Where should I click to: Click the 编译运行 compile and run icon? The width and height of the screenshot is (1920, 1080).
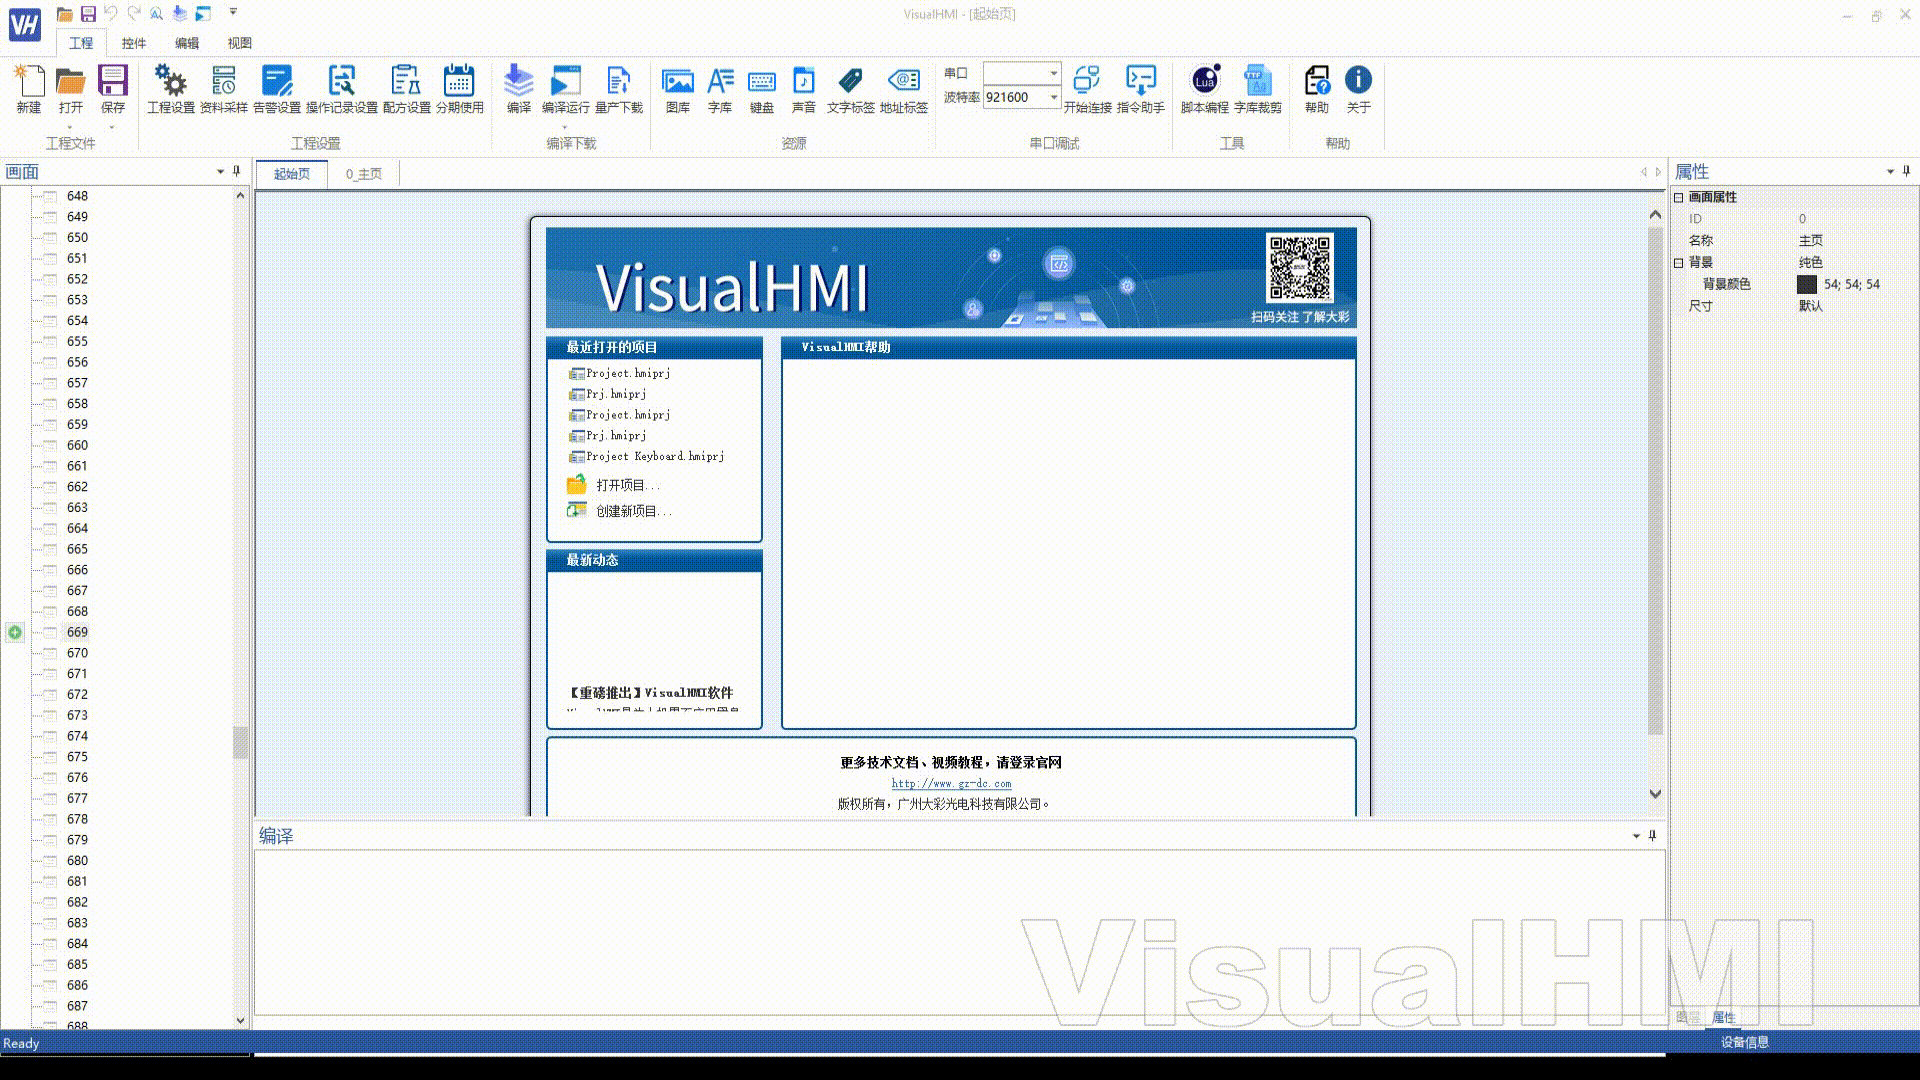[565, 82]
